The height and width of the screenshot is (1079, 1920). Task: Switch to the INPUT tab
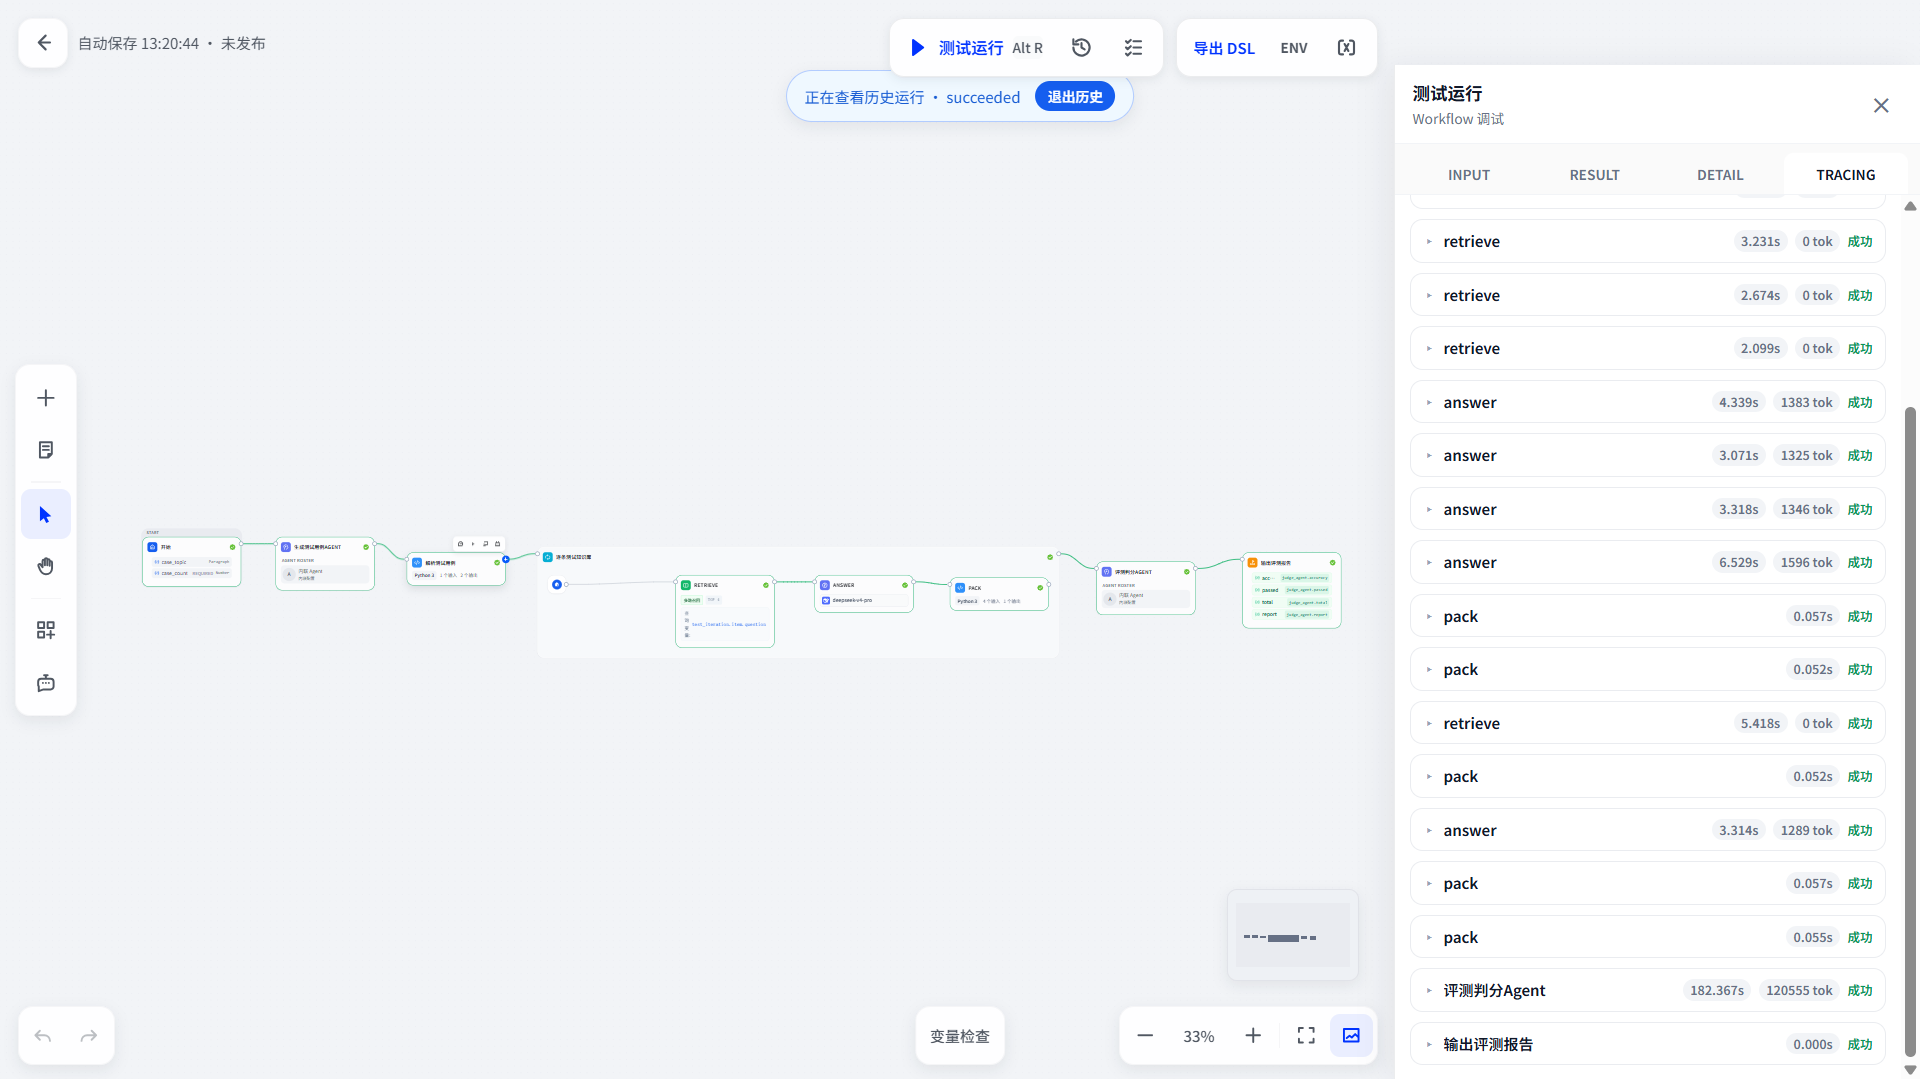[x=1468, y=175]
